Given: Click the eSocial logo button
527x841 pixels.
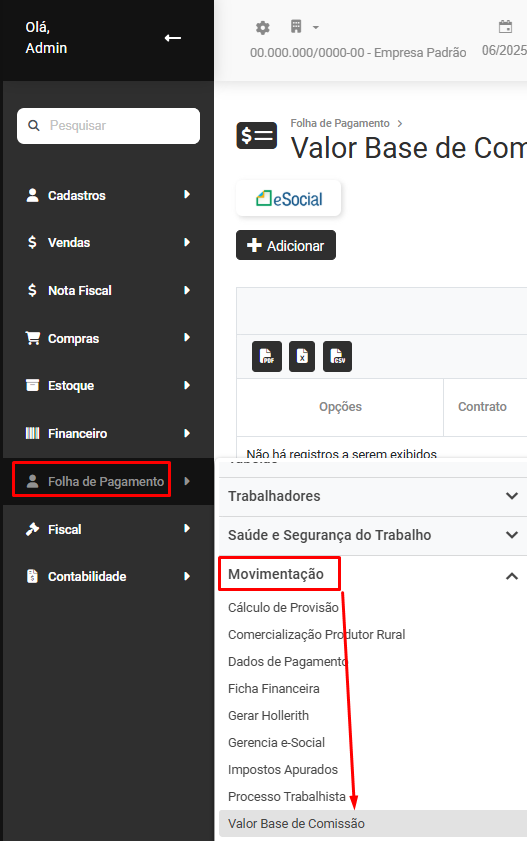Looking at the screenshot, I should 288,198.
